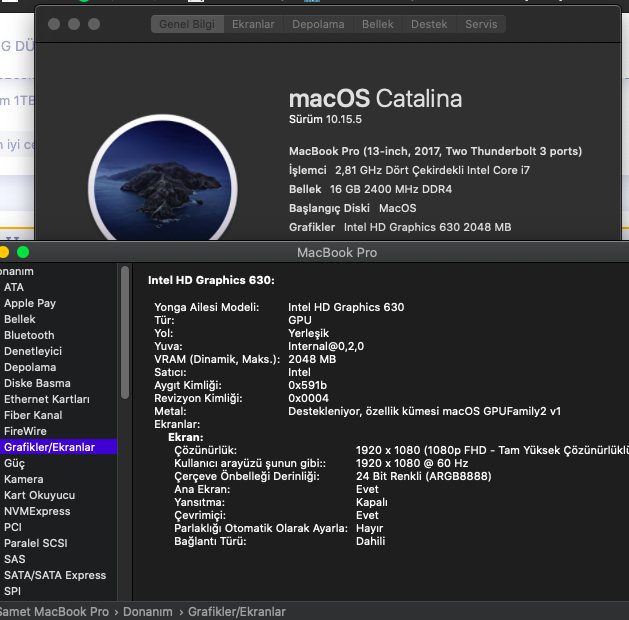Open SATA/SATA Express sidebar item
The image size is (629, 620).
click(54, 575)
